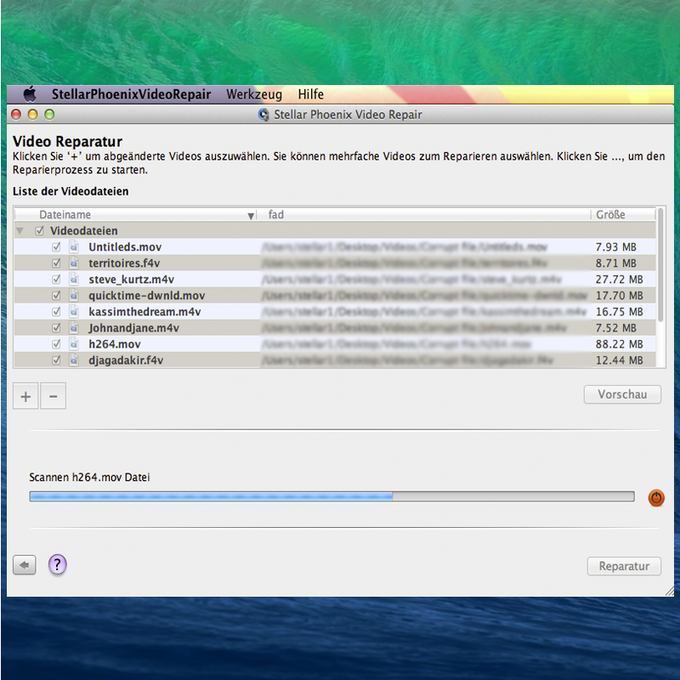This screenshot has height=680, width=680.
Task: Uncheck the Johnandjane.m4v checkbox
Action: pos(56,328)
